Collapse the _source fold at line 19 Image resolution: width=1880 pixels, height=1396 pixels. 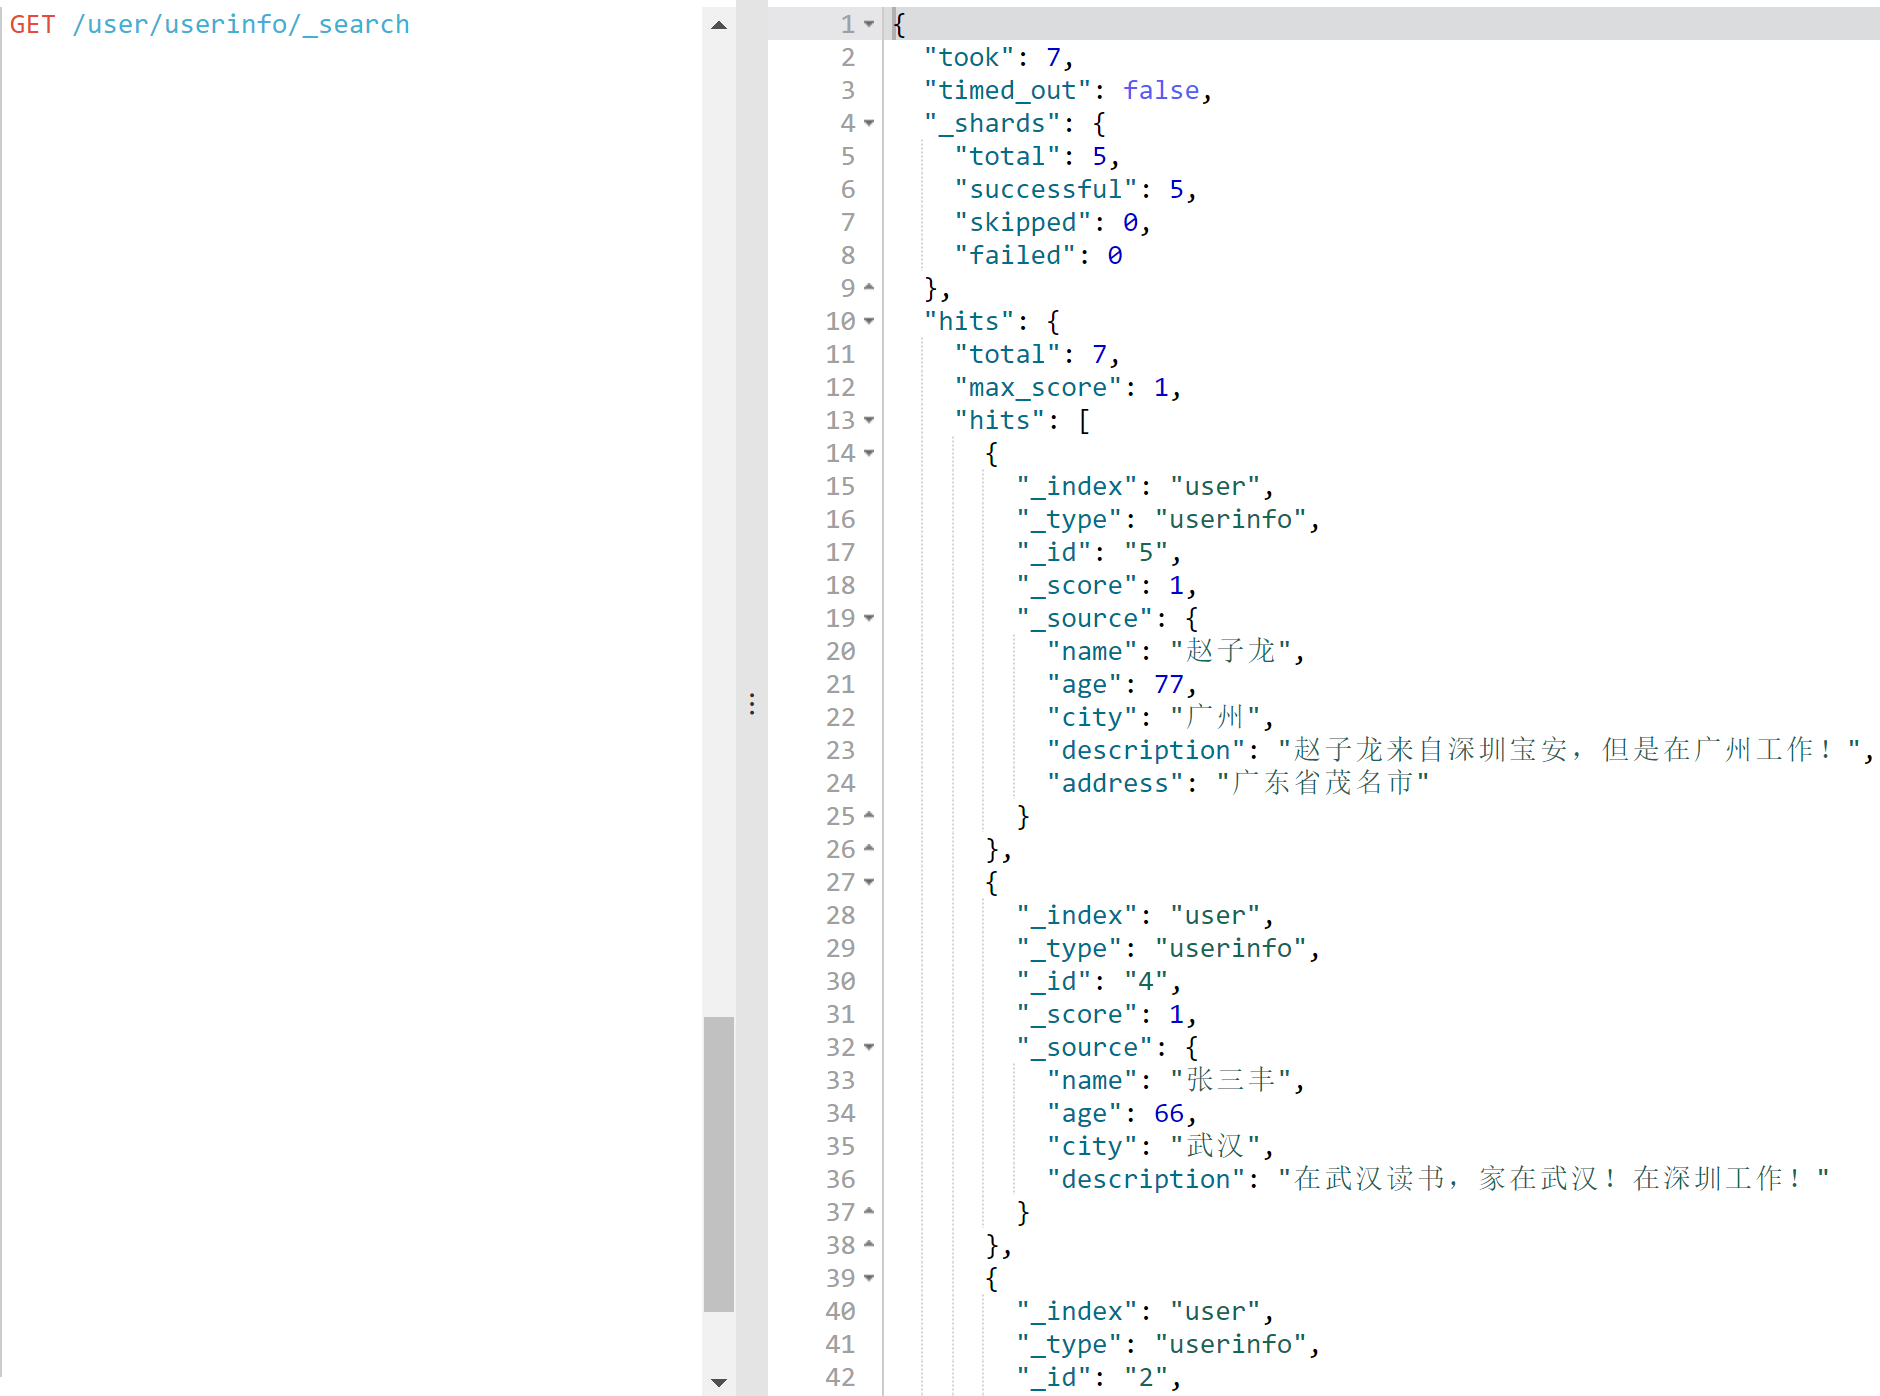(869, 618)
